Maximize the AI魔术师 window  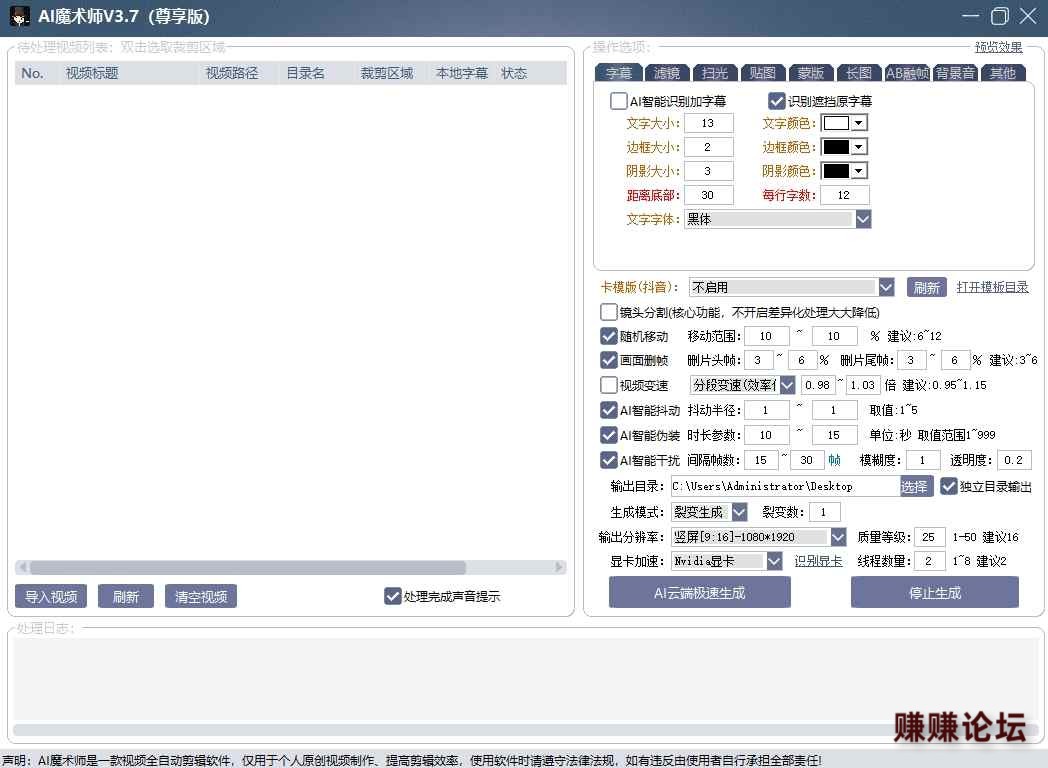[999, 16]
